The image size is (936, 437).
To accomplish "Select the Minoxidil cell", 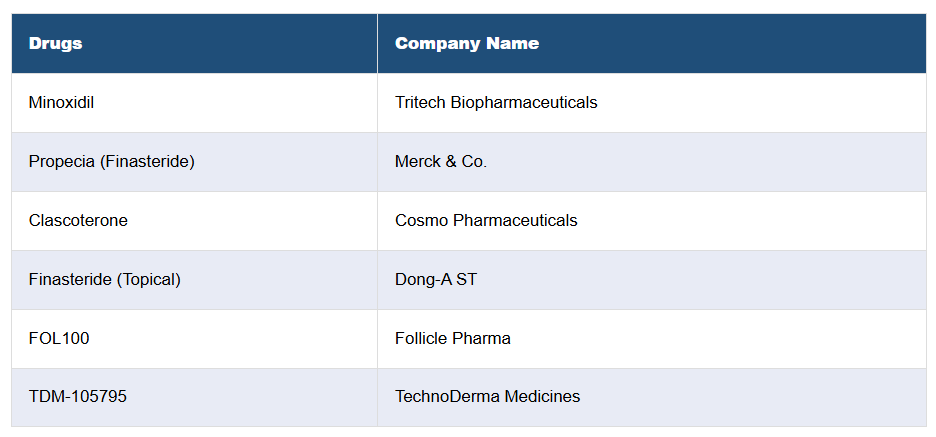I will tap(62, 102).
